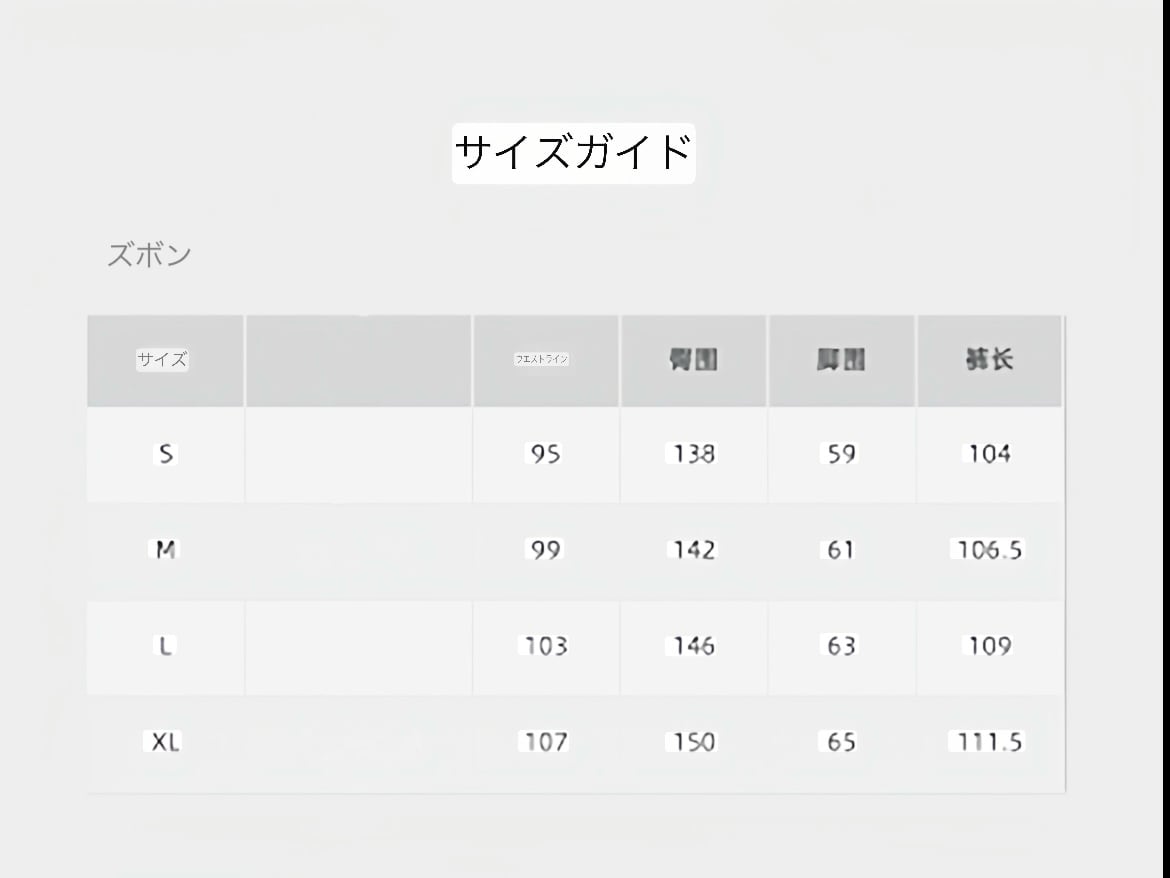Click the 106.5 length value
Image resolution: width=1170 pixels, height=878 pixels.
(x=988, y=549)
